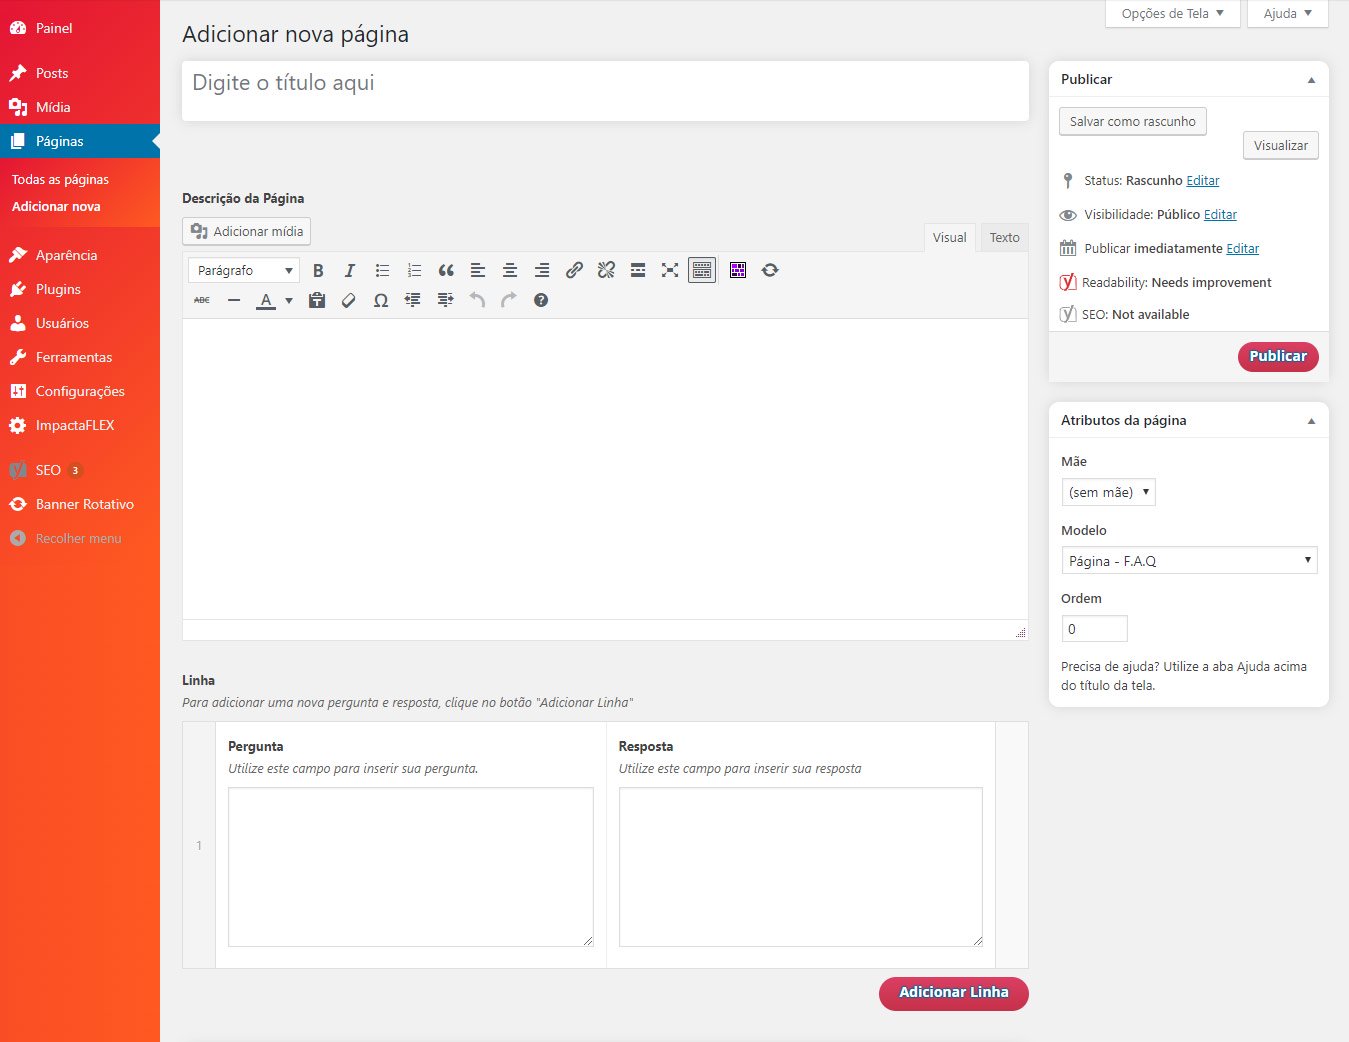Switch to the Texto editor tab
This screenshot has height=1042, width=1349.
pos(1004,237)
